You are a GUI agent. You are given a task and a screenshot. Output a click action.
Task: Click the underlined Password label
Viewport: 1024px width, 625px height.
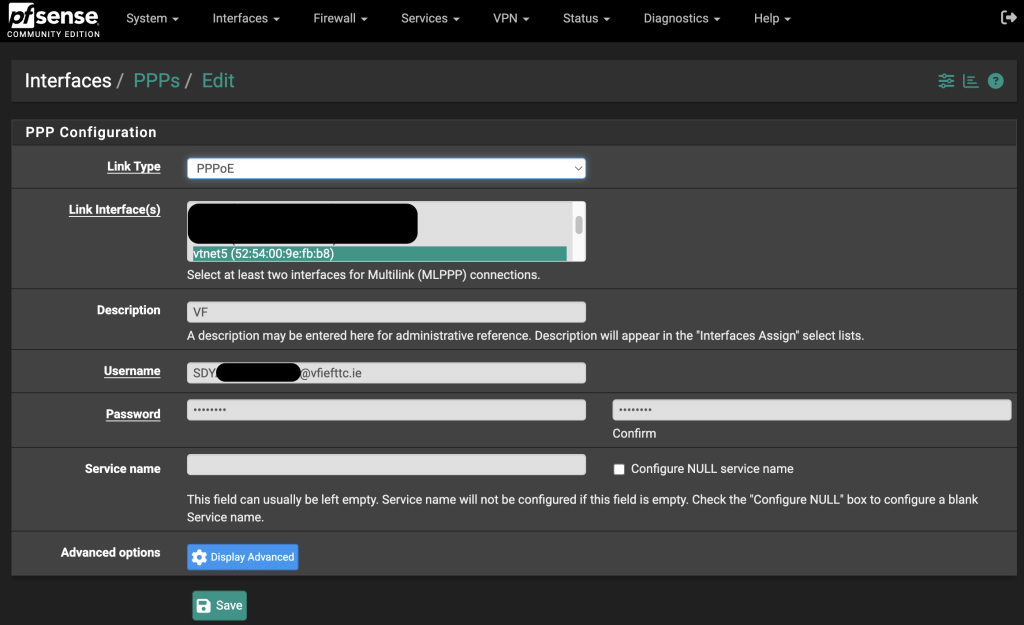click(x=133, y=414)
